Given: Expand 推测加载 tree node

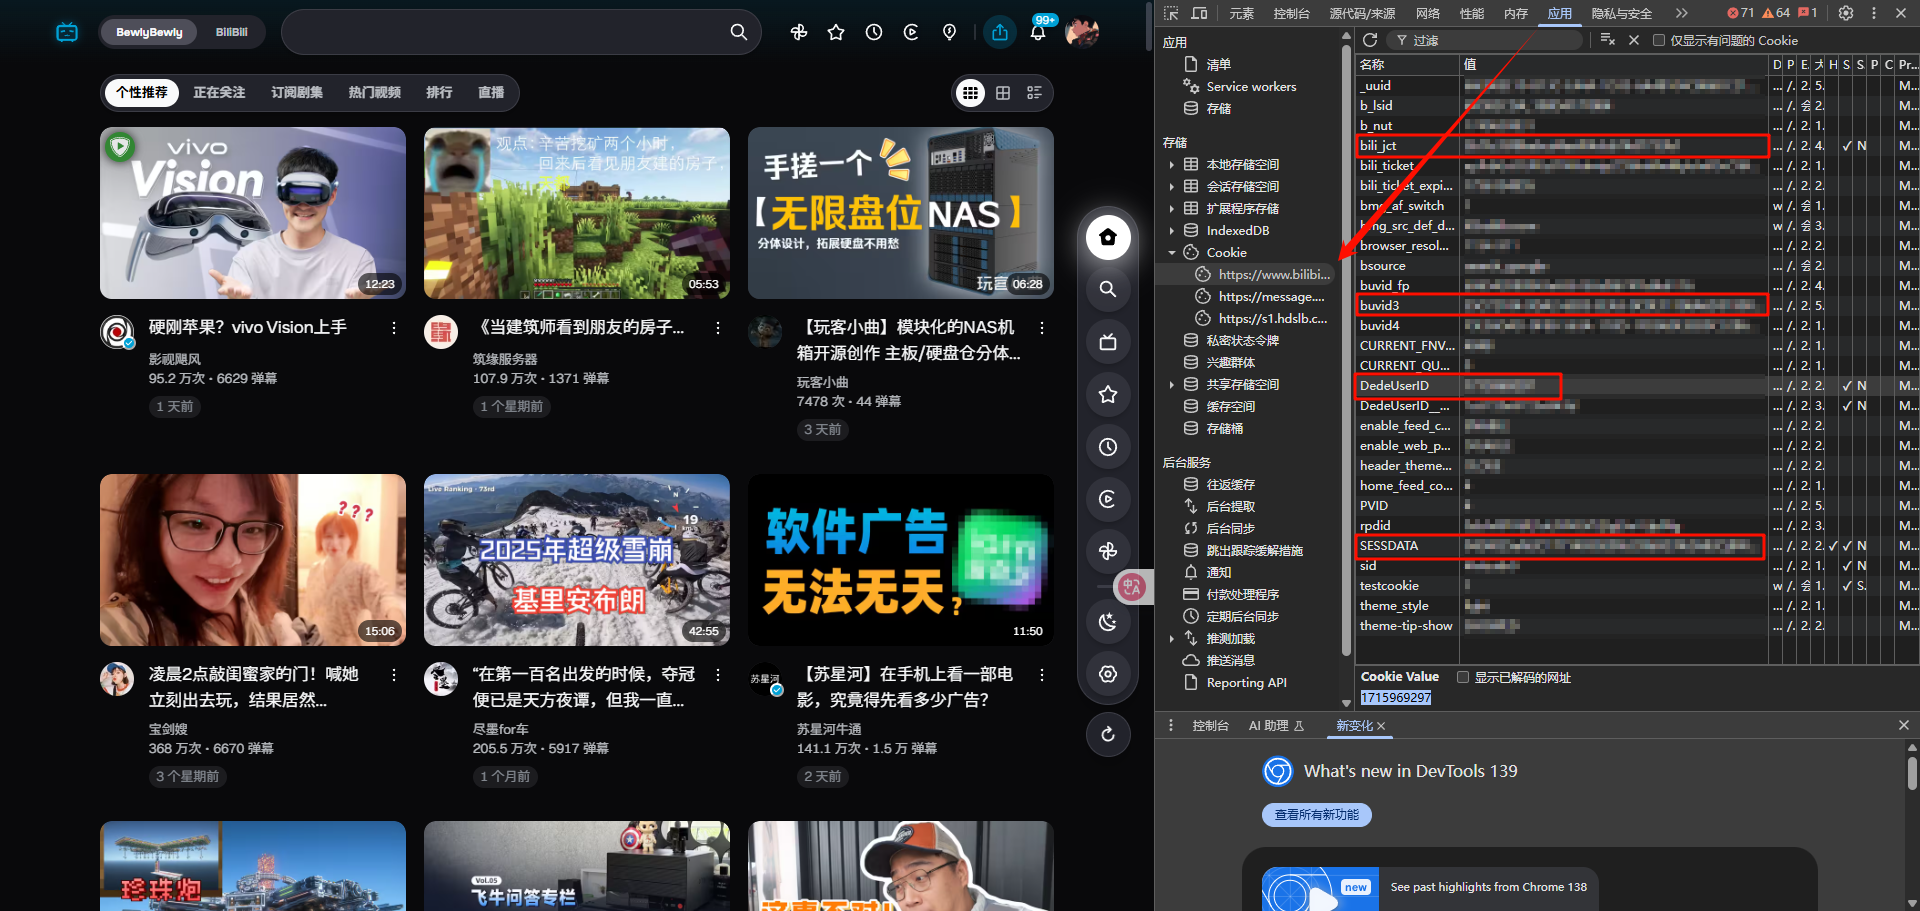Looking at the screenshot, I should [1172, 639].
